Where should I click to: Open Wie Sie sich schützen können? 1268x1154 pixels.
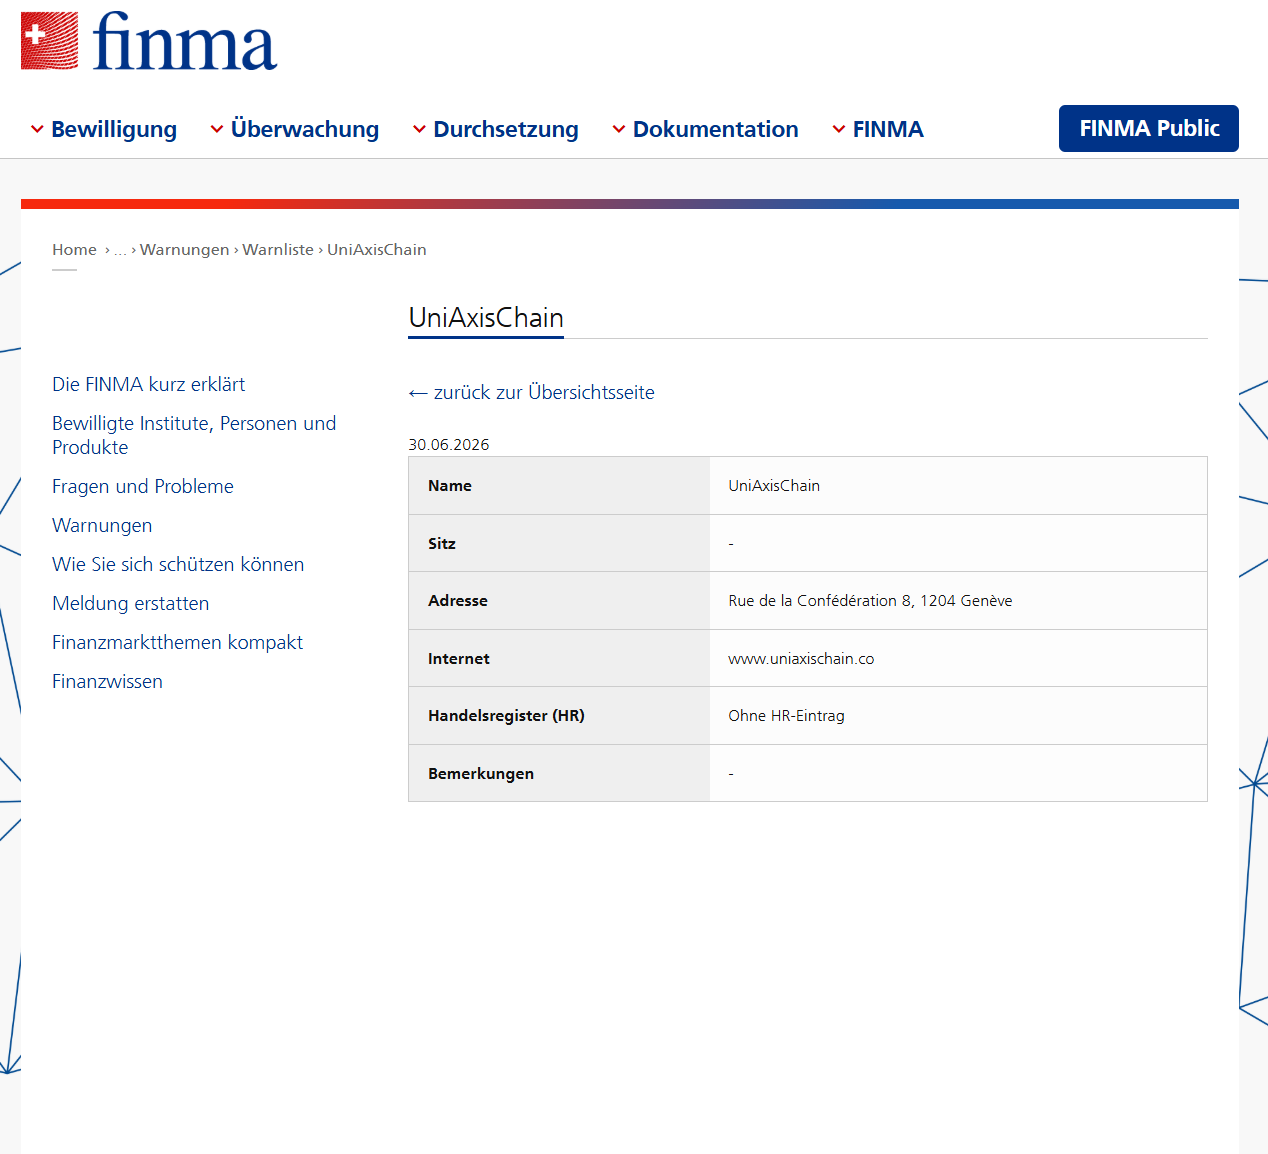click(x=178, y=564)
